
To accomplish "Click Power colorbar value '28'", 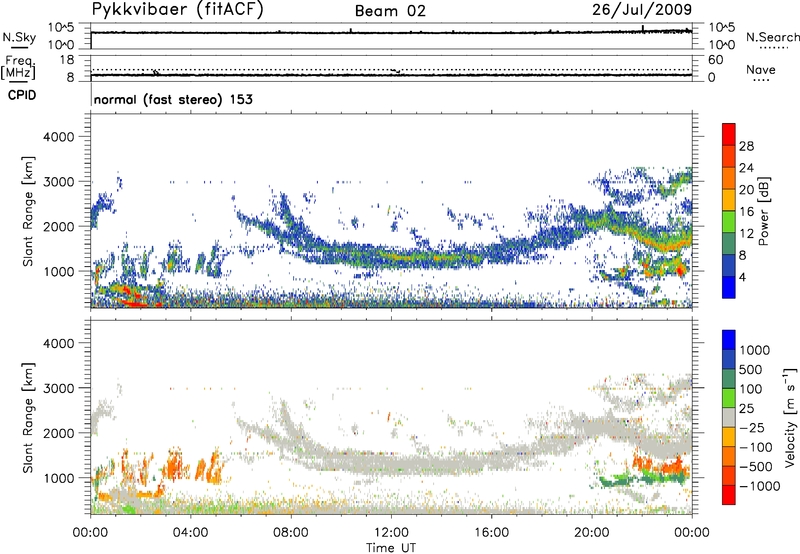I will coord(746,146).
